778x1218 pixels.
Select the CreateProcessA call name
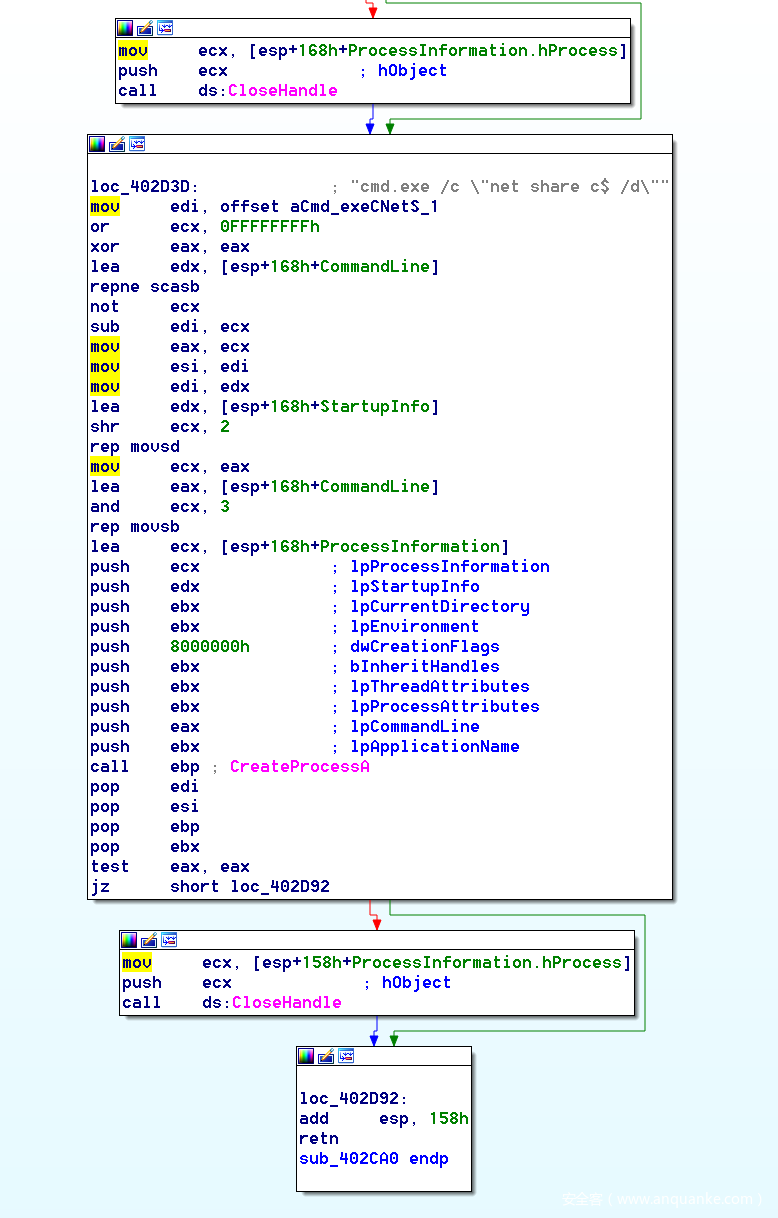point(299,767)
